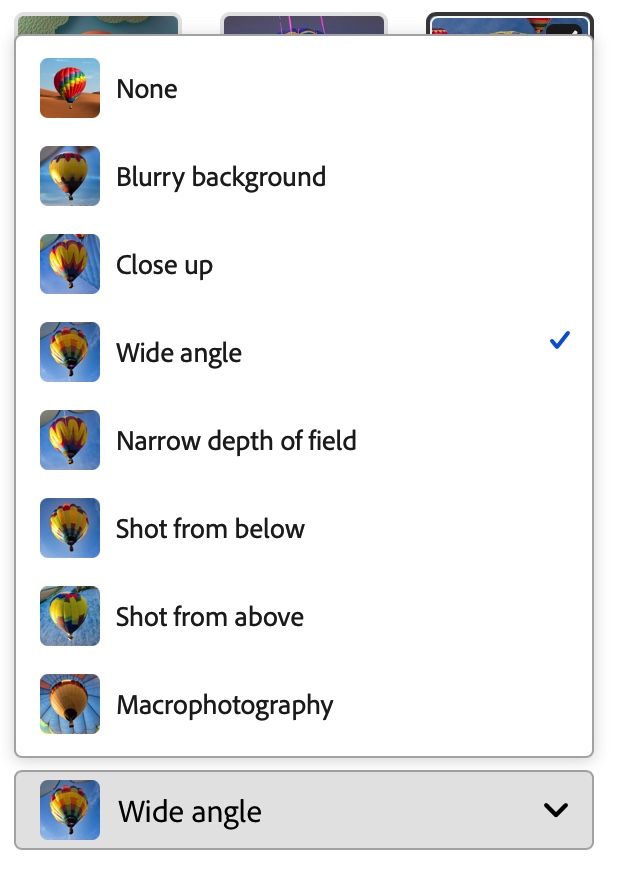624x882 pixels.
Task: Click the blue checkmark beside Wide angle
Action: point(560,341)
